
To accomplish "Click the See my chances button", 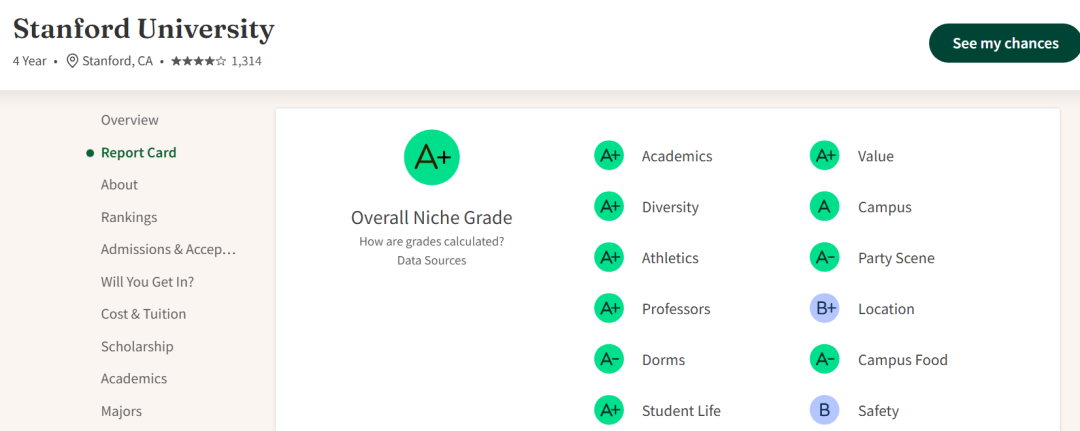I will [1005, 43].
